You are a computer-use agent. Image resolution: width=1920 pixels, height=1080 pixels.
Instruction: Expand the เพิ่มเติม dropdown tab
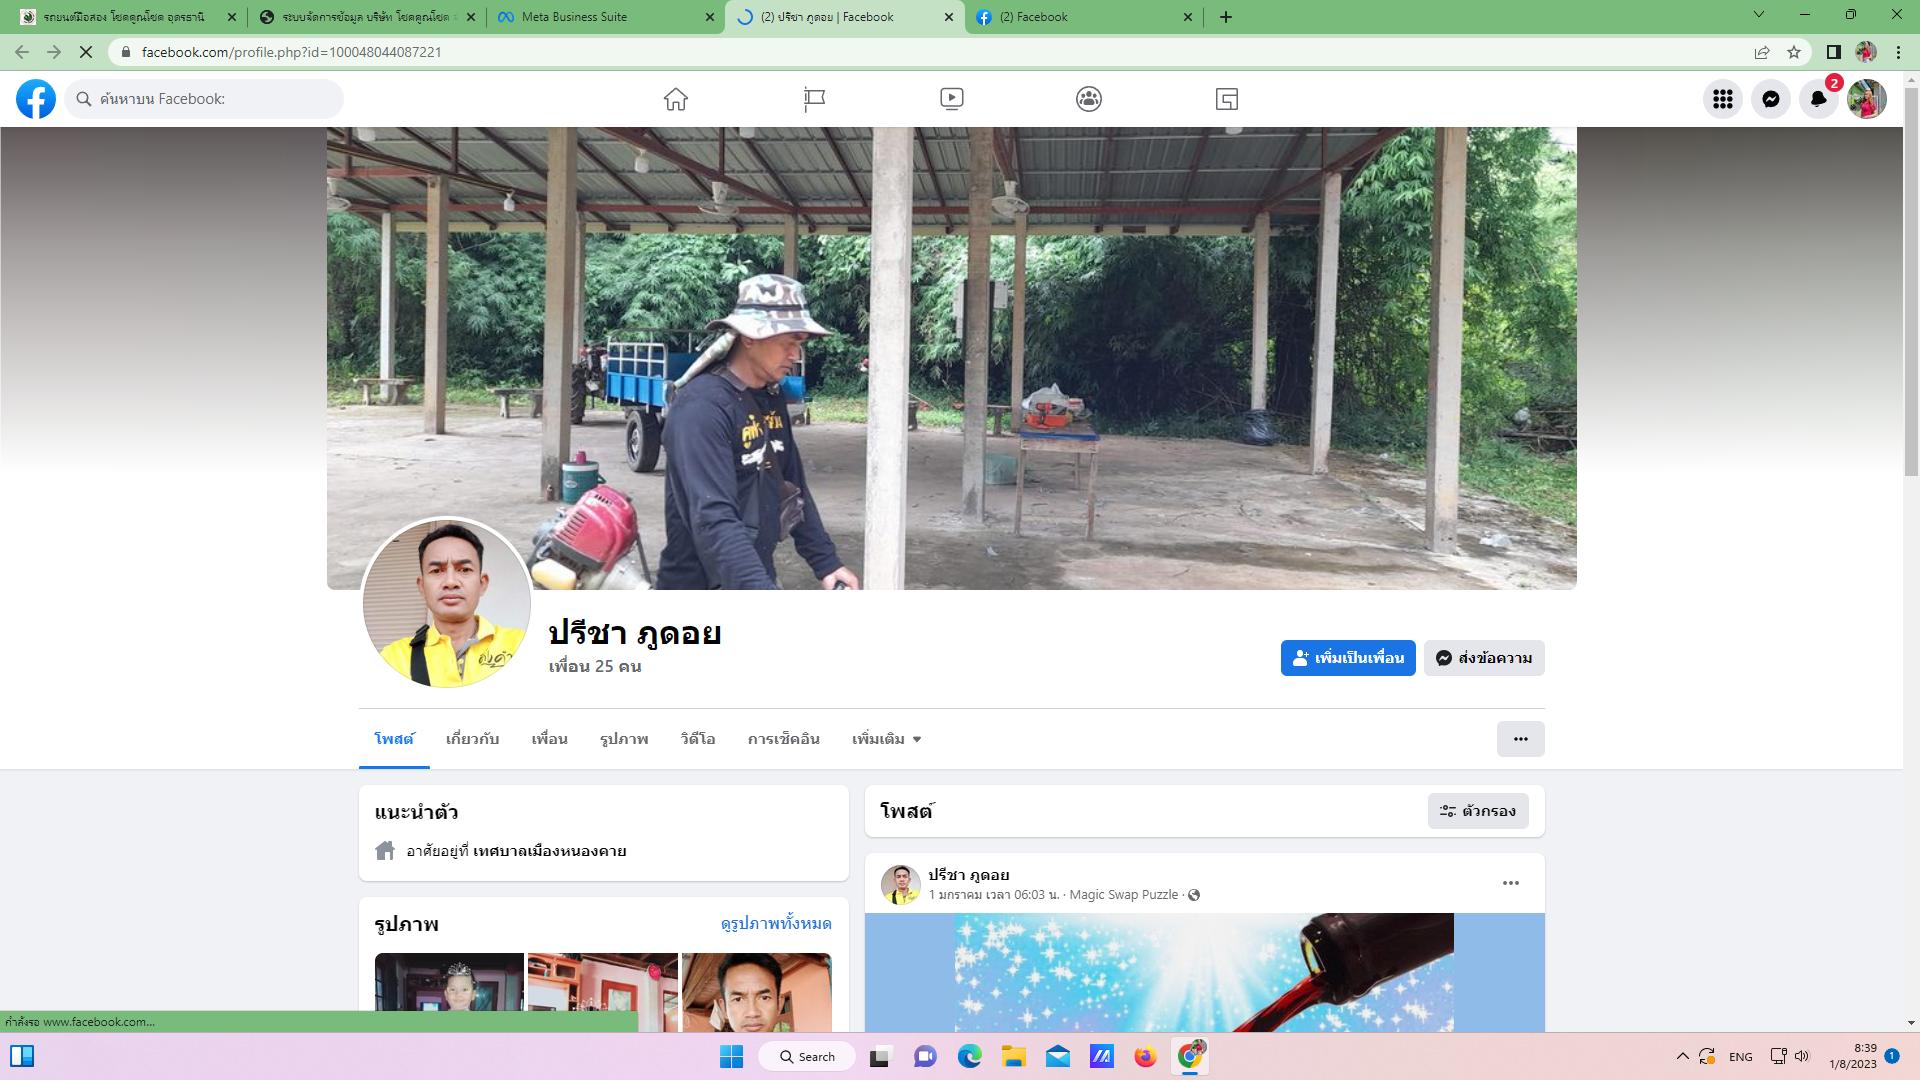click(886, 739)
